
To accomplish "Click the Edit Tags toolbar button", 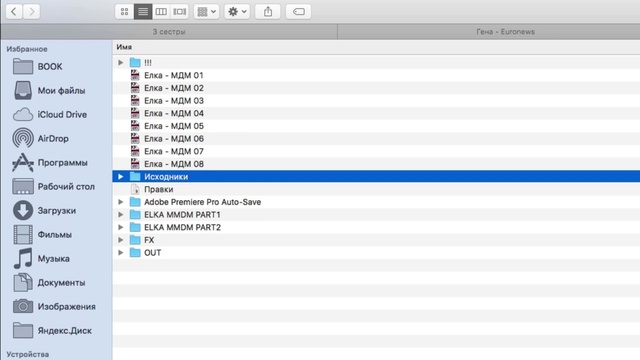I will tap(299, 11).
